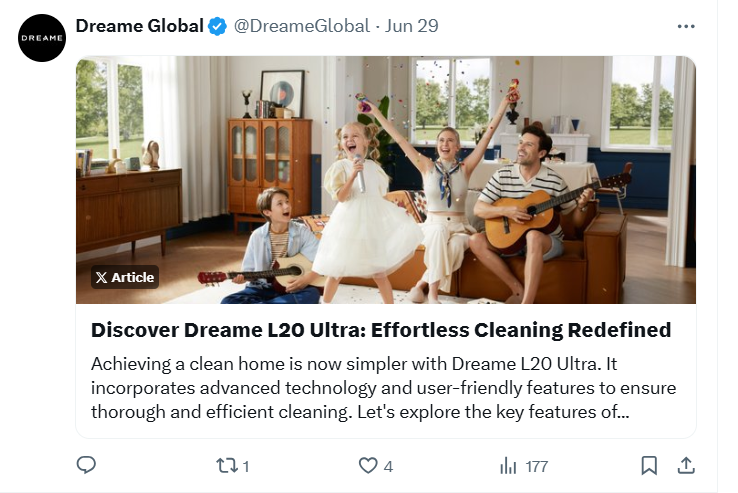
Task: Open the three-dot more options menu
Action: click(x=686, y=26)
